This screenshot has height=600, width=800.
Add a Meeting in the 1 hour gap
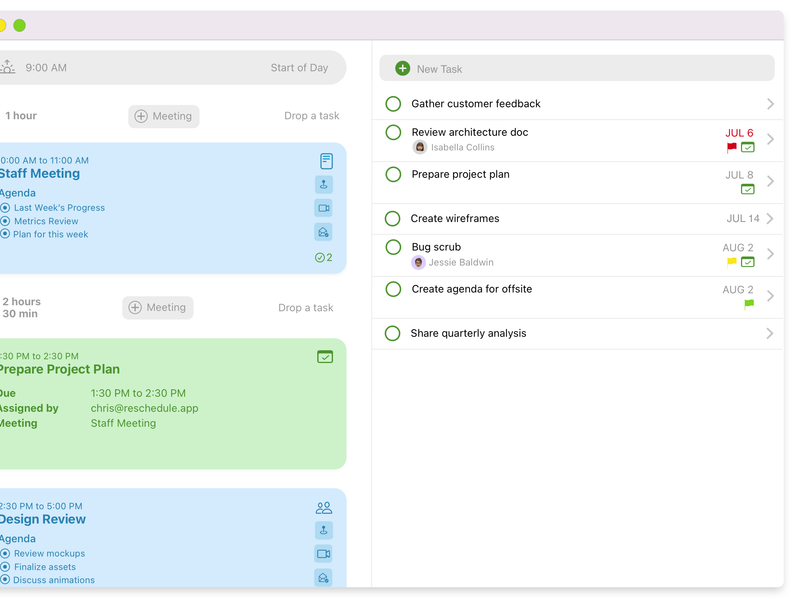(163, 116)
